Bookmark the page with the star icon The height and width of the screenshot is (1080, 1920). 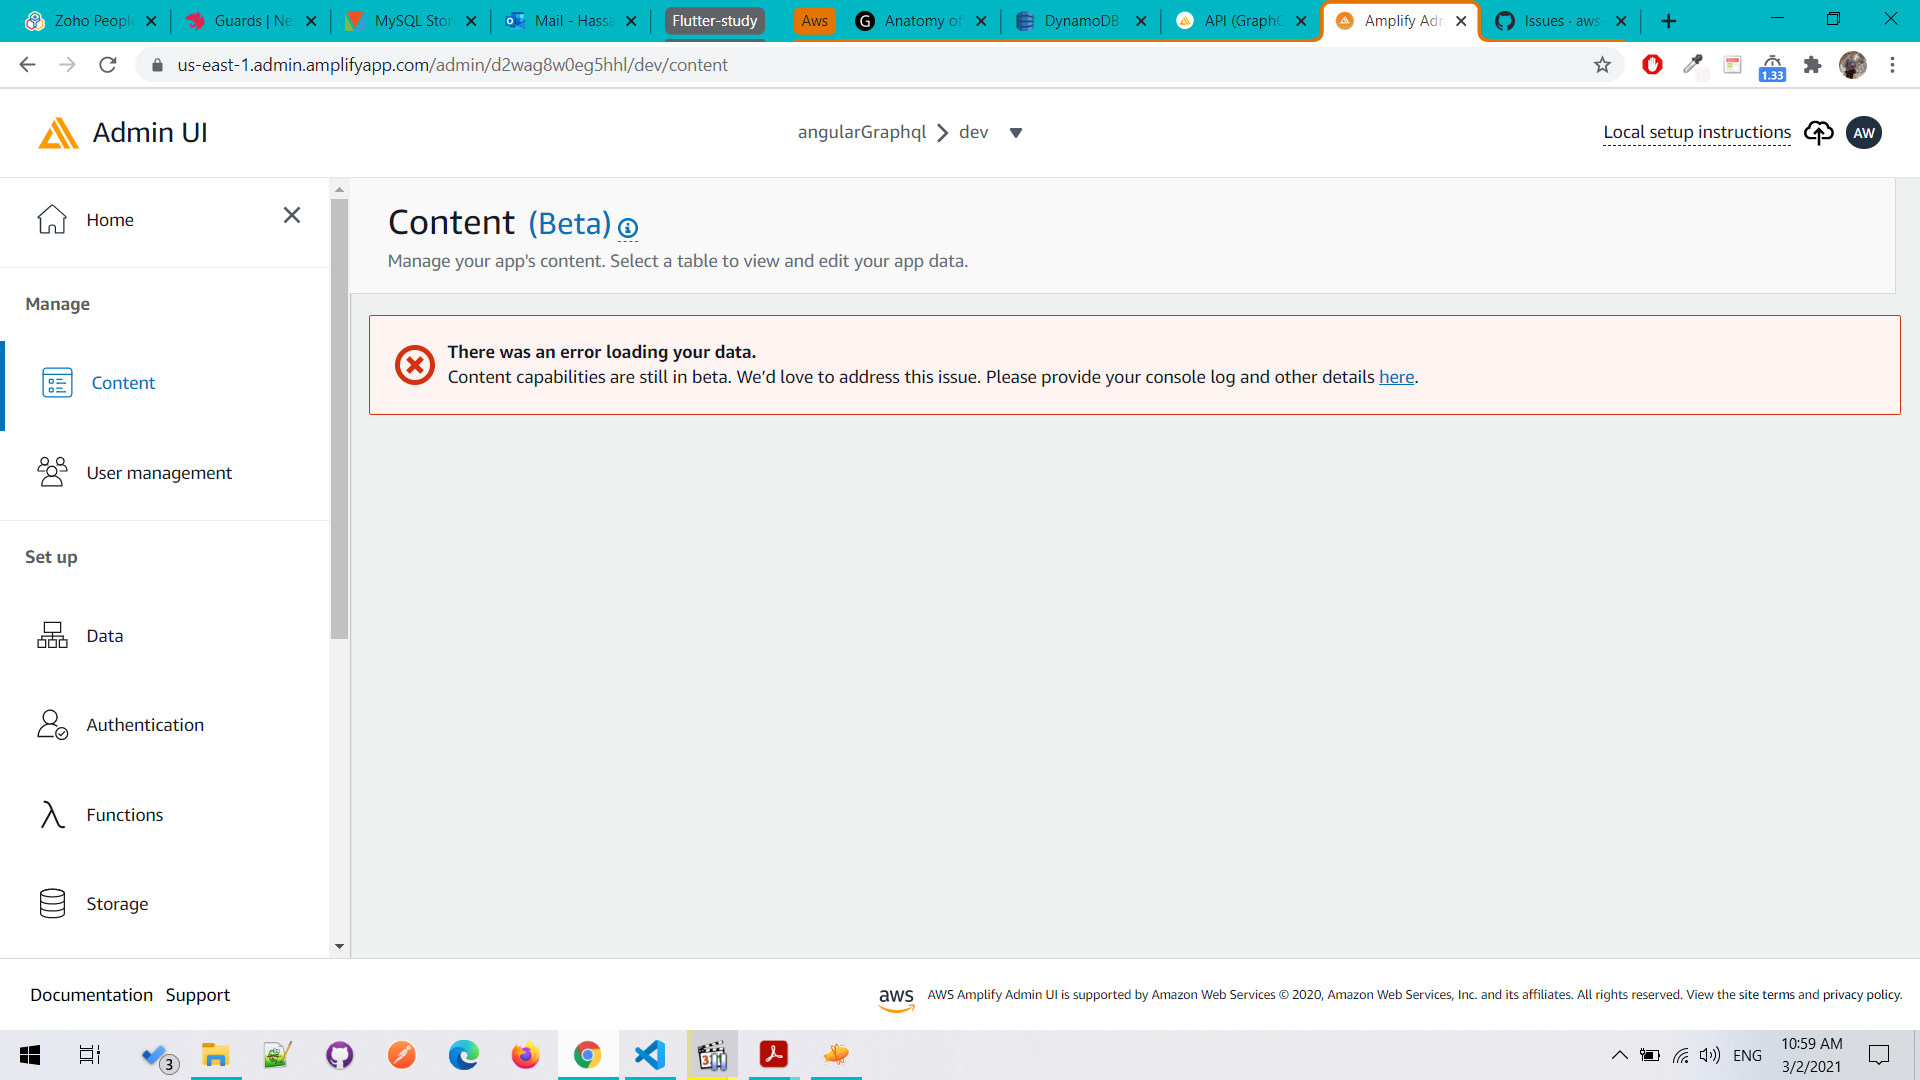[x=1603, y=64]
